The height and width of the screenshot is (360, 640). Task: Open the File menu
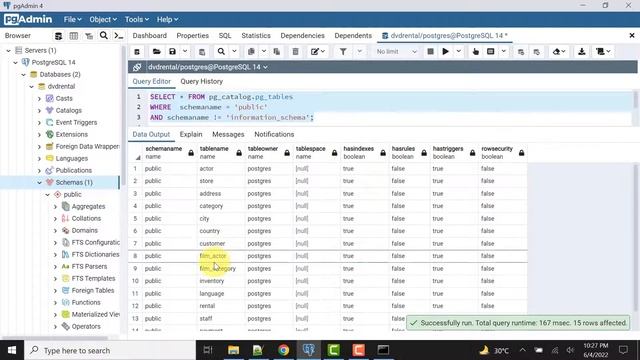[72, 19]
